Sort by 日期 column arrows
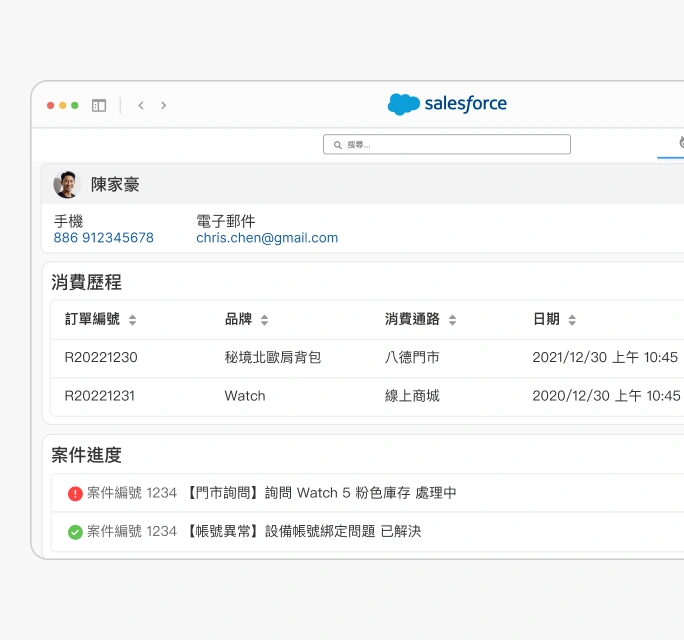The width and height of the screenshot is (684, 640). tap(572, 320)
